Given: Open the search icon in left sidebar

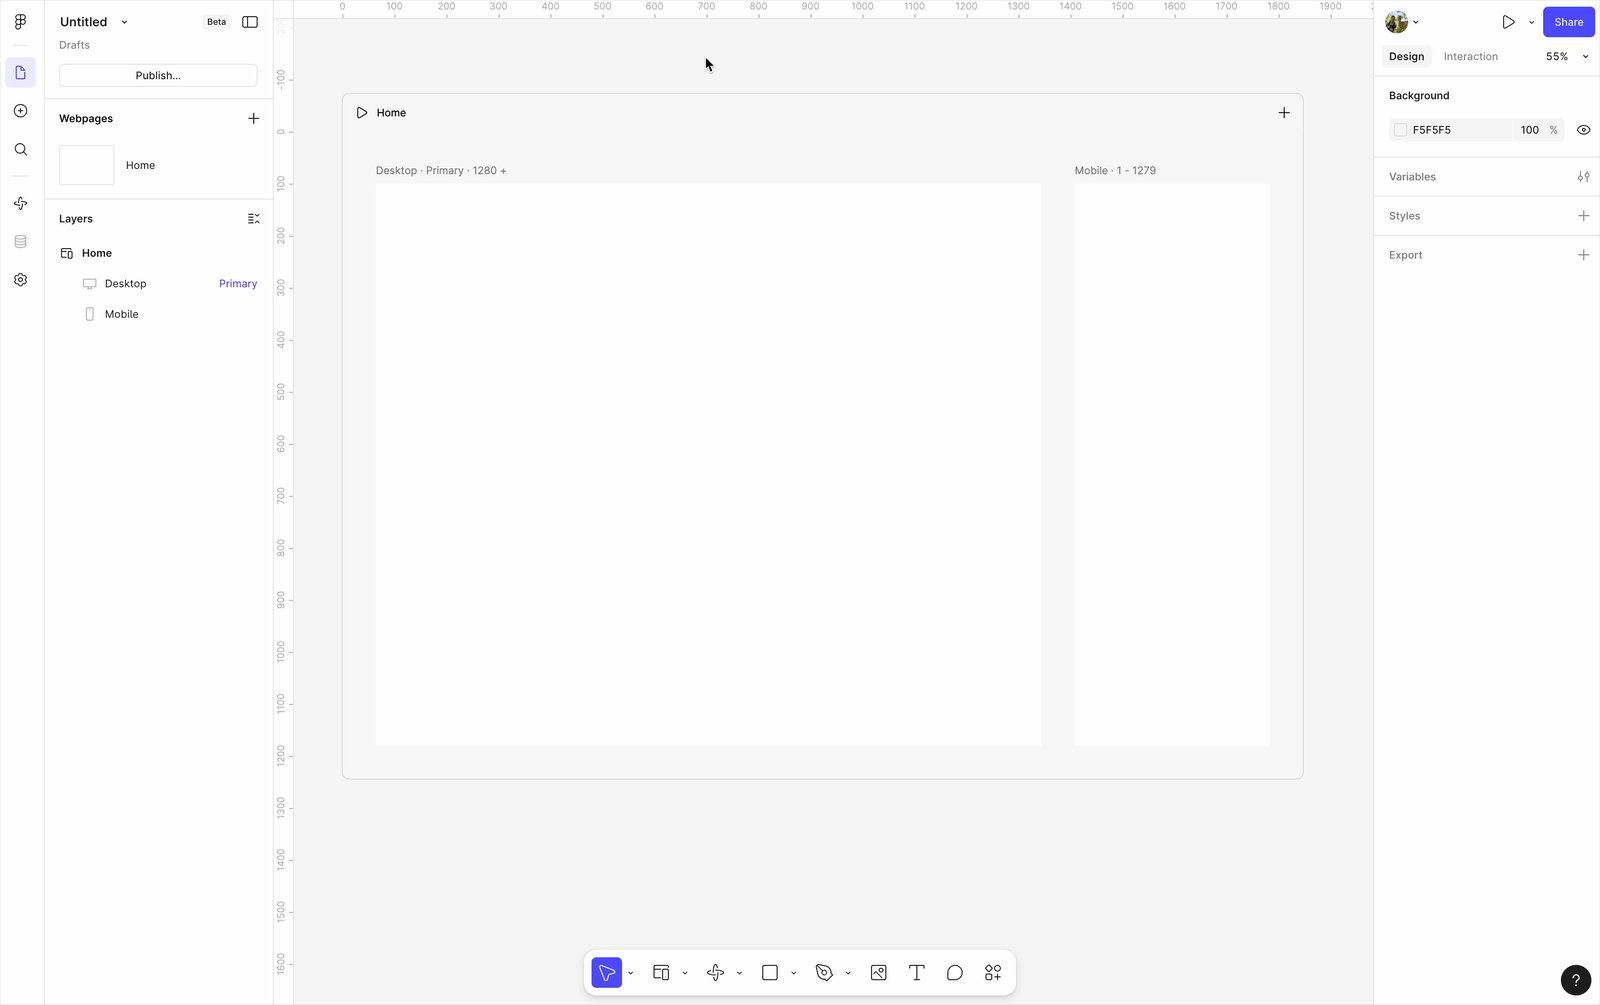Looking at the screenshot, I should pyautogui.click(x=21, y=150).
